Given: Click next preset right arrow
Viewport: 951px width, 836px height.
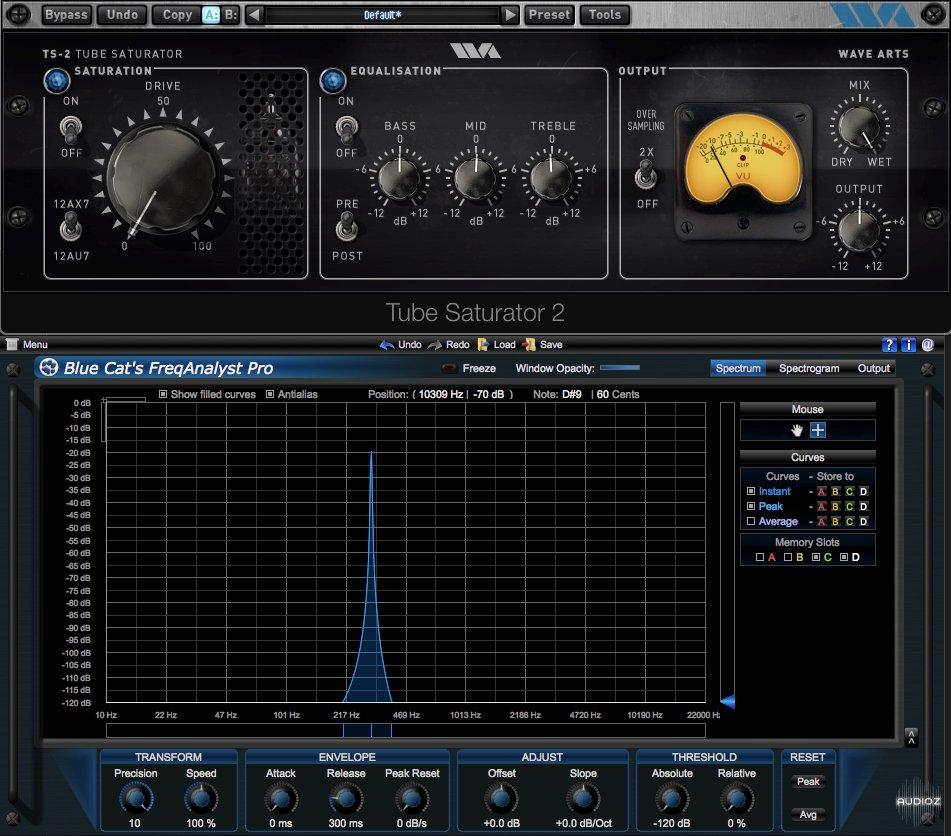Looking at the screenshot, I should (511, 15).
